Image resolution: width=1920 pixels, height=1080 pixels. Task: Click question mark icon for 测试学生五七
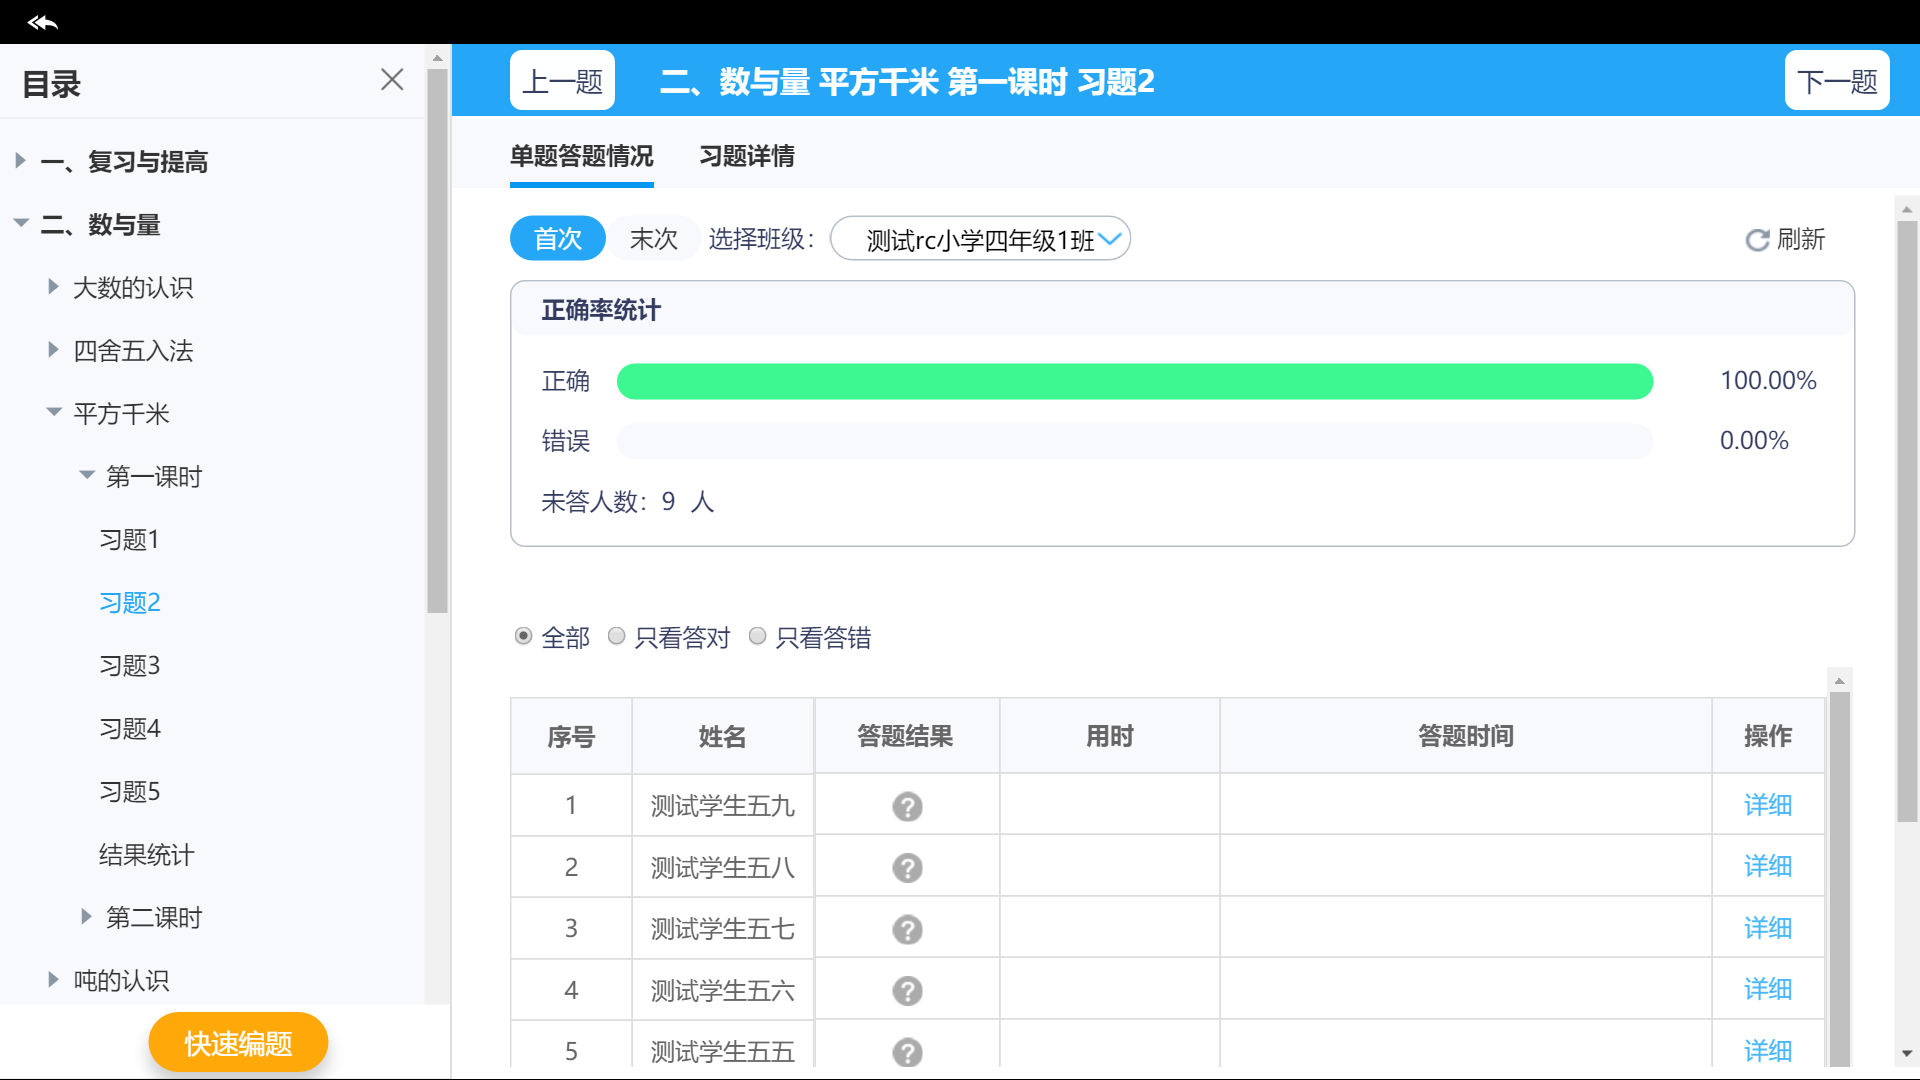907,929
